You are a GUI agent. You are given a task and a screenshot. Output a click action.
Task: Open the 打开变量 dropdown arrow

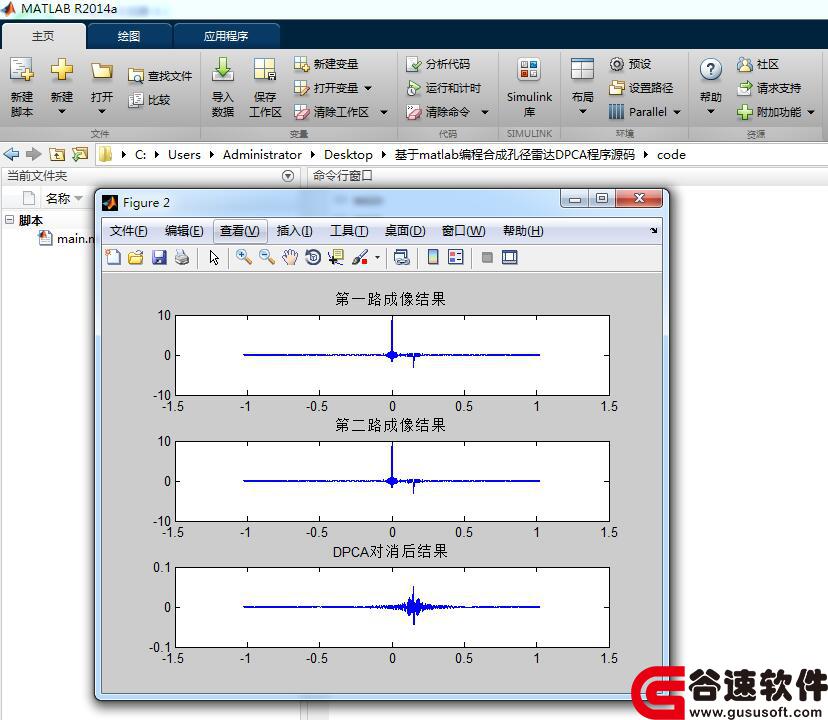pos(368,88)
